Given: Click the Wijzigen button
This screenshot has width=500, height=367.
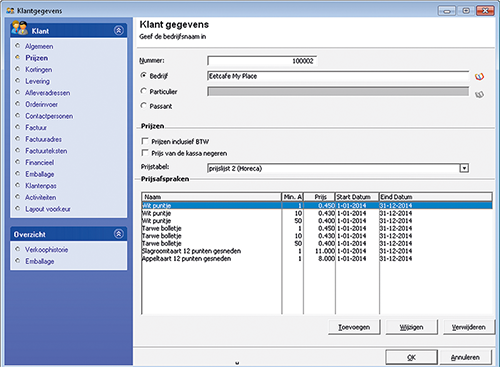Looking at the screenshot, I should click(411, 327).
